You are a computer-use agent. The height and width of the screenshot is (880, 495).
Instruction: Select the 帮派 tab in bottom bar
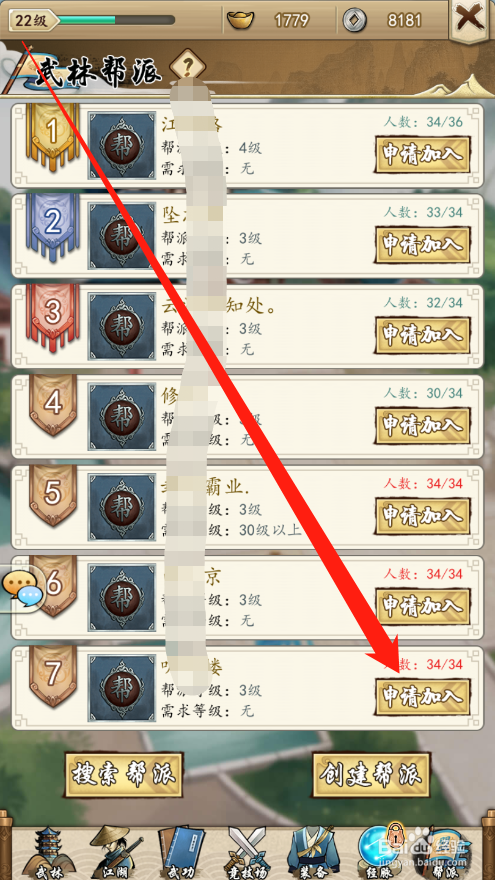(x=446, y=852)
